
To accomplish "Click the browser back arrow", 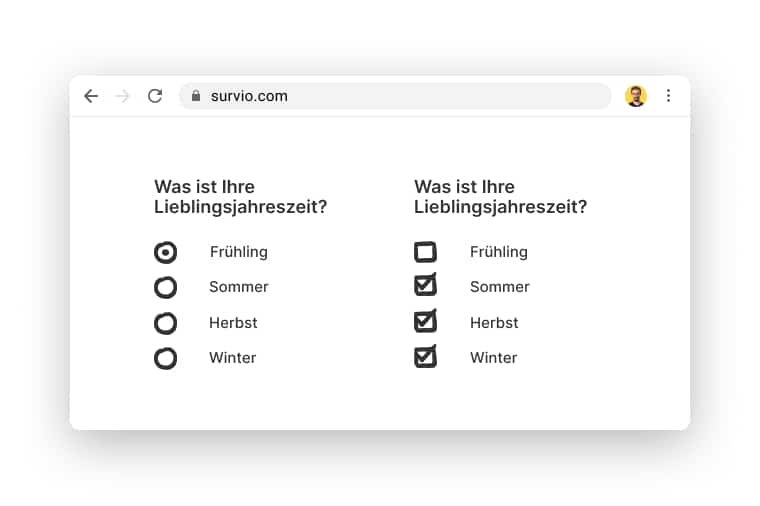I will coord(91,96).
